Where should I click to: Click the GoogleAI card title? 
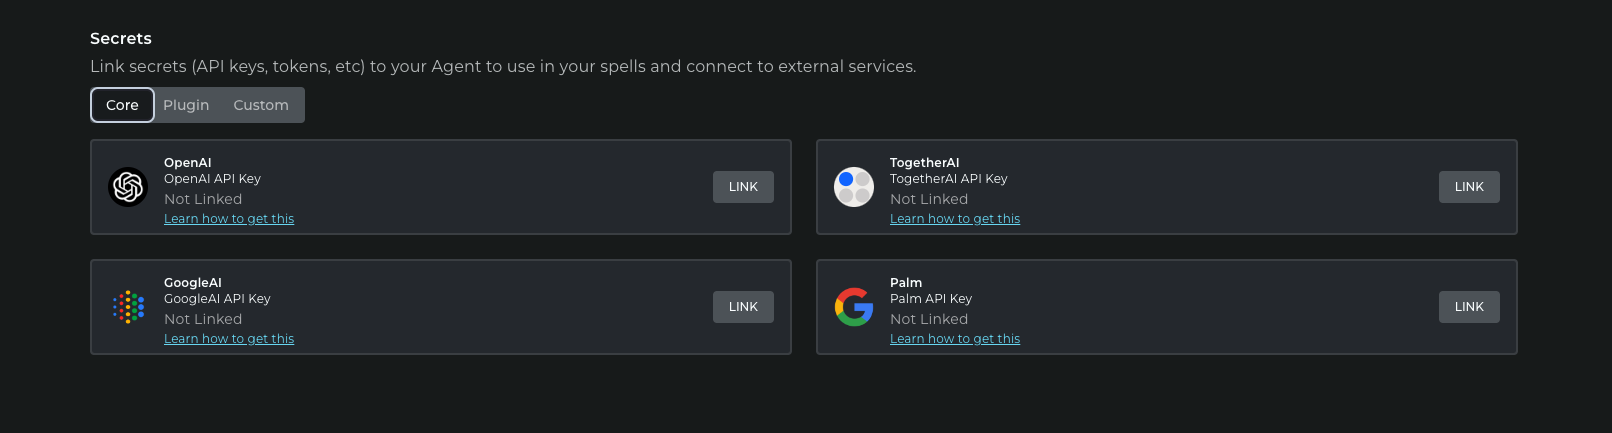coord(193,283)
